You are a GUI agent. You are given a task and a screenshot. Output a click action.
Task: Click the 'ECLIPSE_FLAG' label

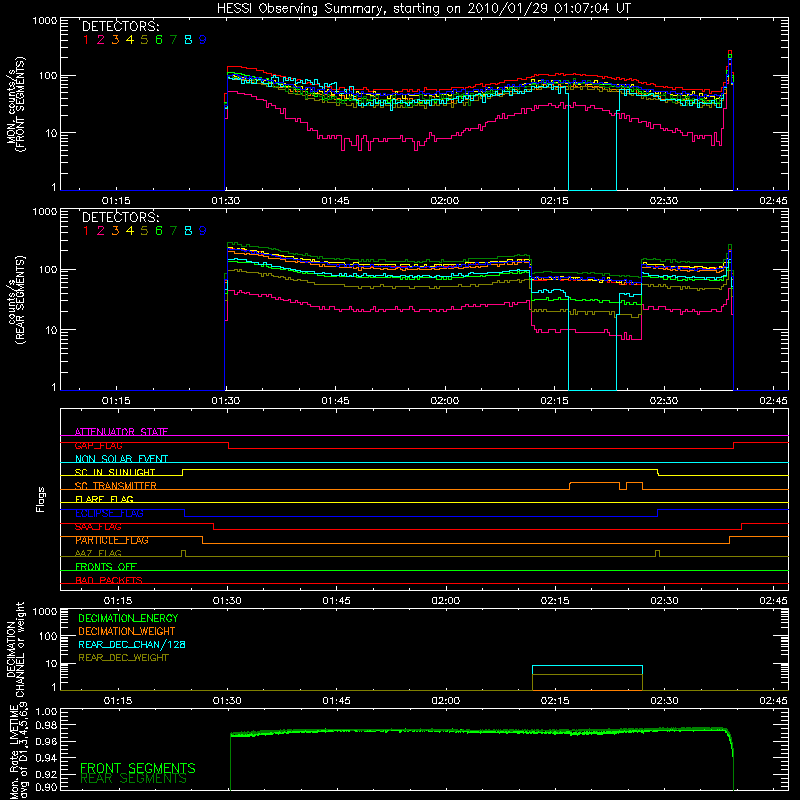point(109,513)
